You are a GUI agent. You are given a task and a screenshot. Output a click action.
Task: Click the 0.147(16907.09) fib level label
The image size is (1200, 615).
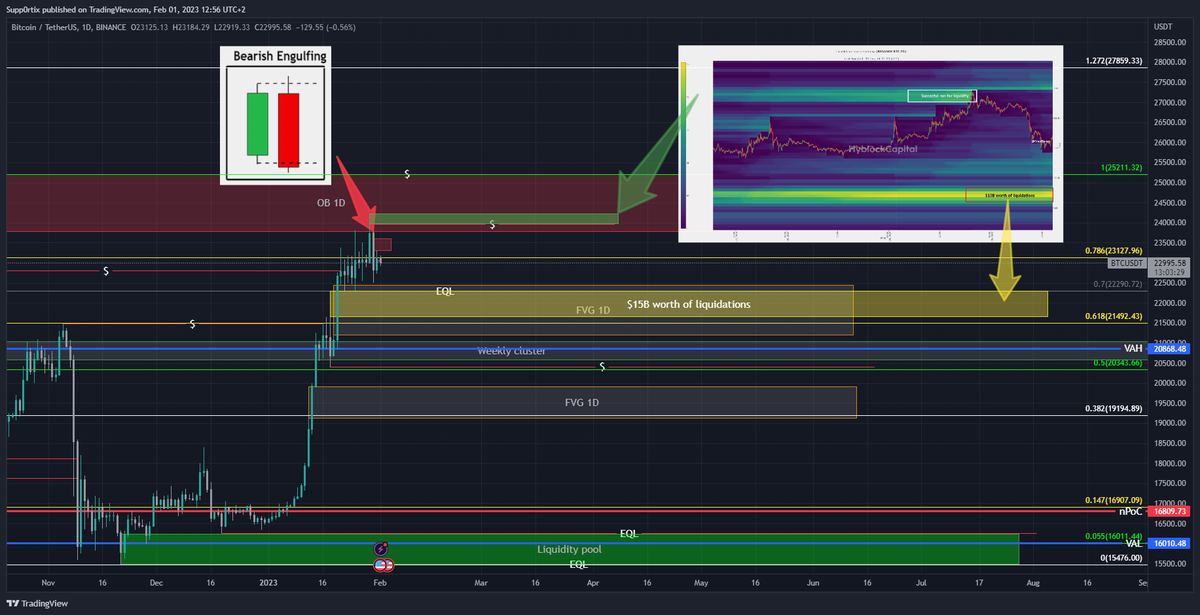coord(1113,500)
